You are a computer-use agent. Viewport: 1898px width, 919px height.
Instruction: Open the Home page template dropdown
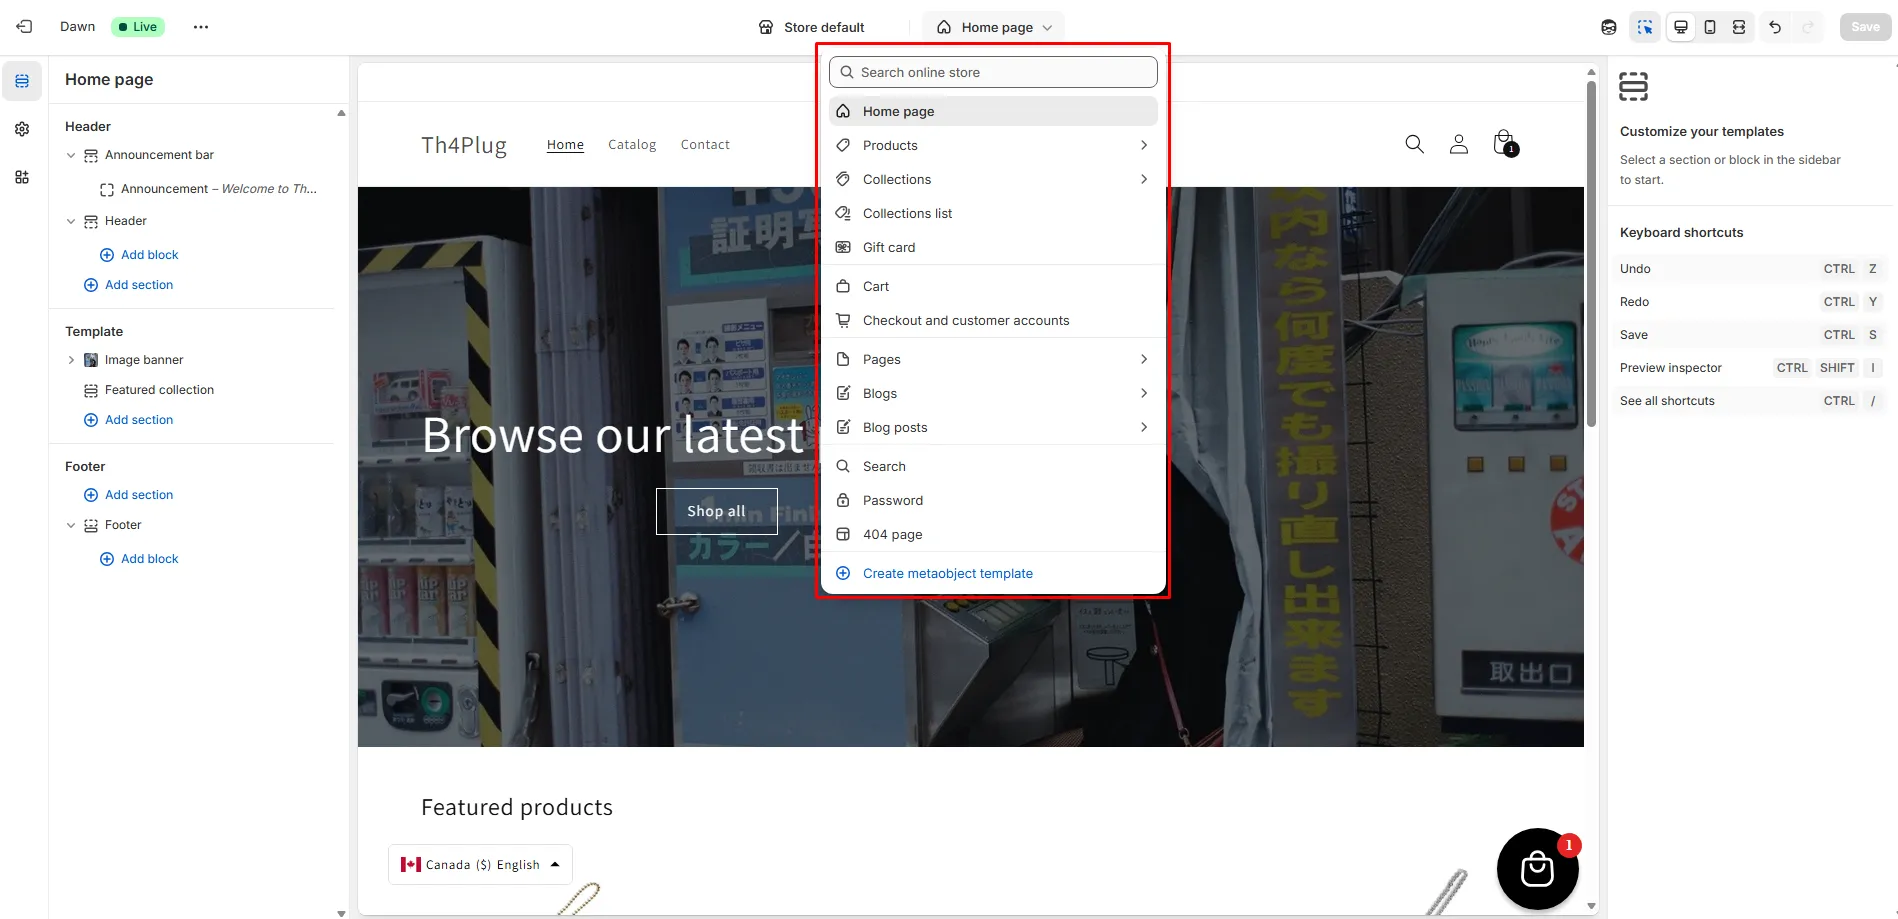(x=994, y=27)
